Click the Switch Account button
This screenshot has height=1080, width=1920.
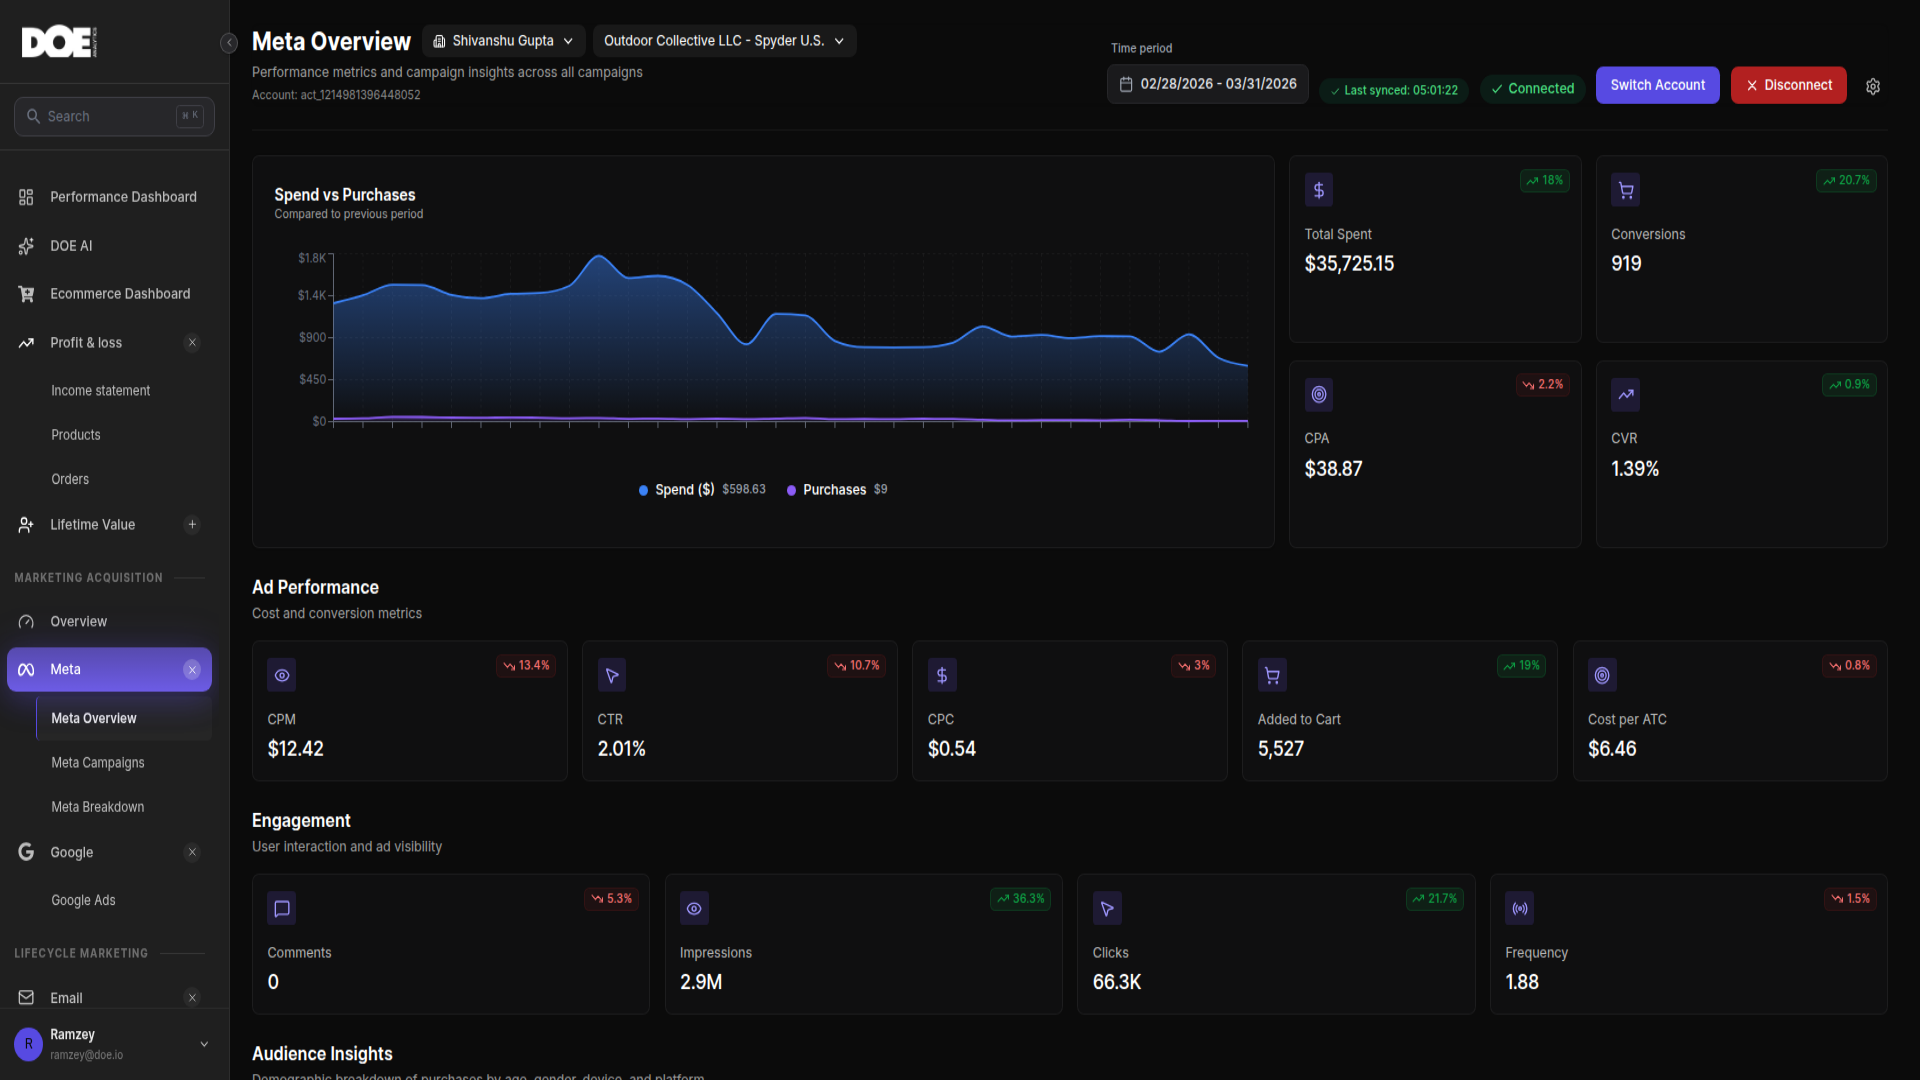point(1657,85)
